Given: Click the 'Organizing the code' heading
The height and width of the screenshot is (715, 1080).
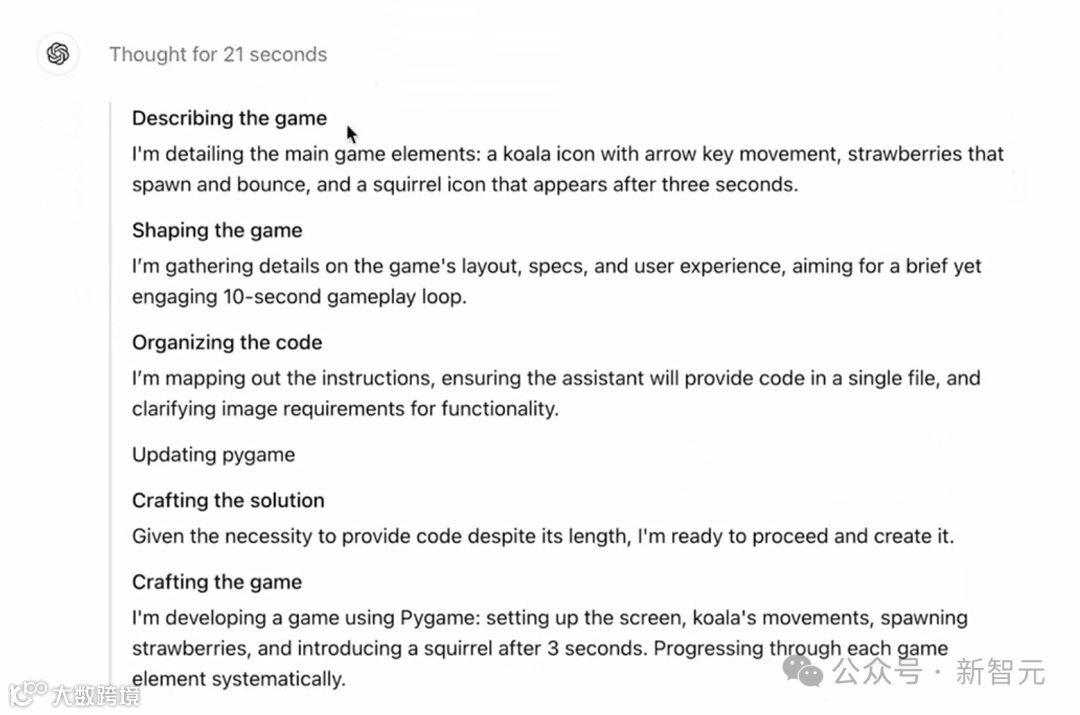Looking at the screenshot, I should click(x=227, y=342).
